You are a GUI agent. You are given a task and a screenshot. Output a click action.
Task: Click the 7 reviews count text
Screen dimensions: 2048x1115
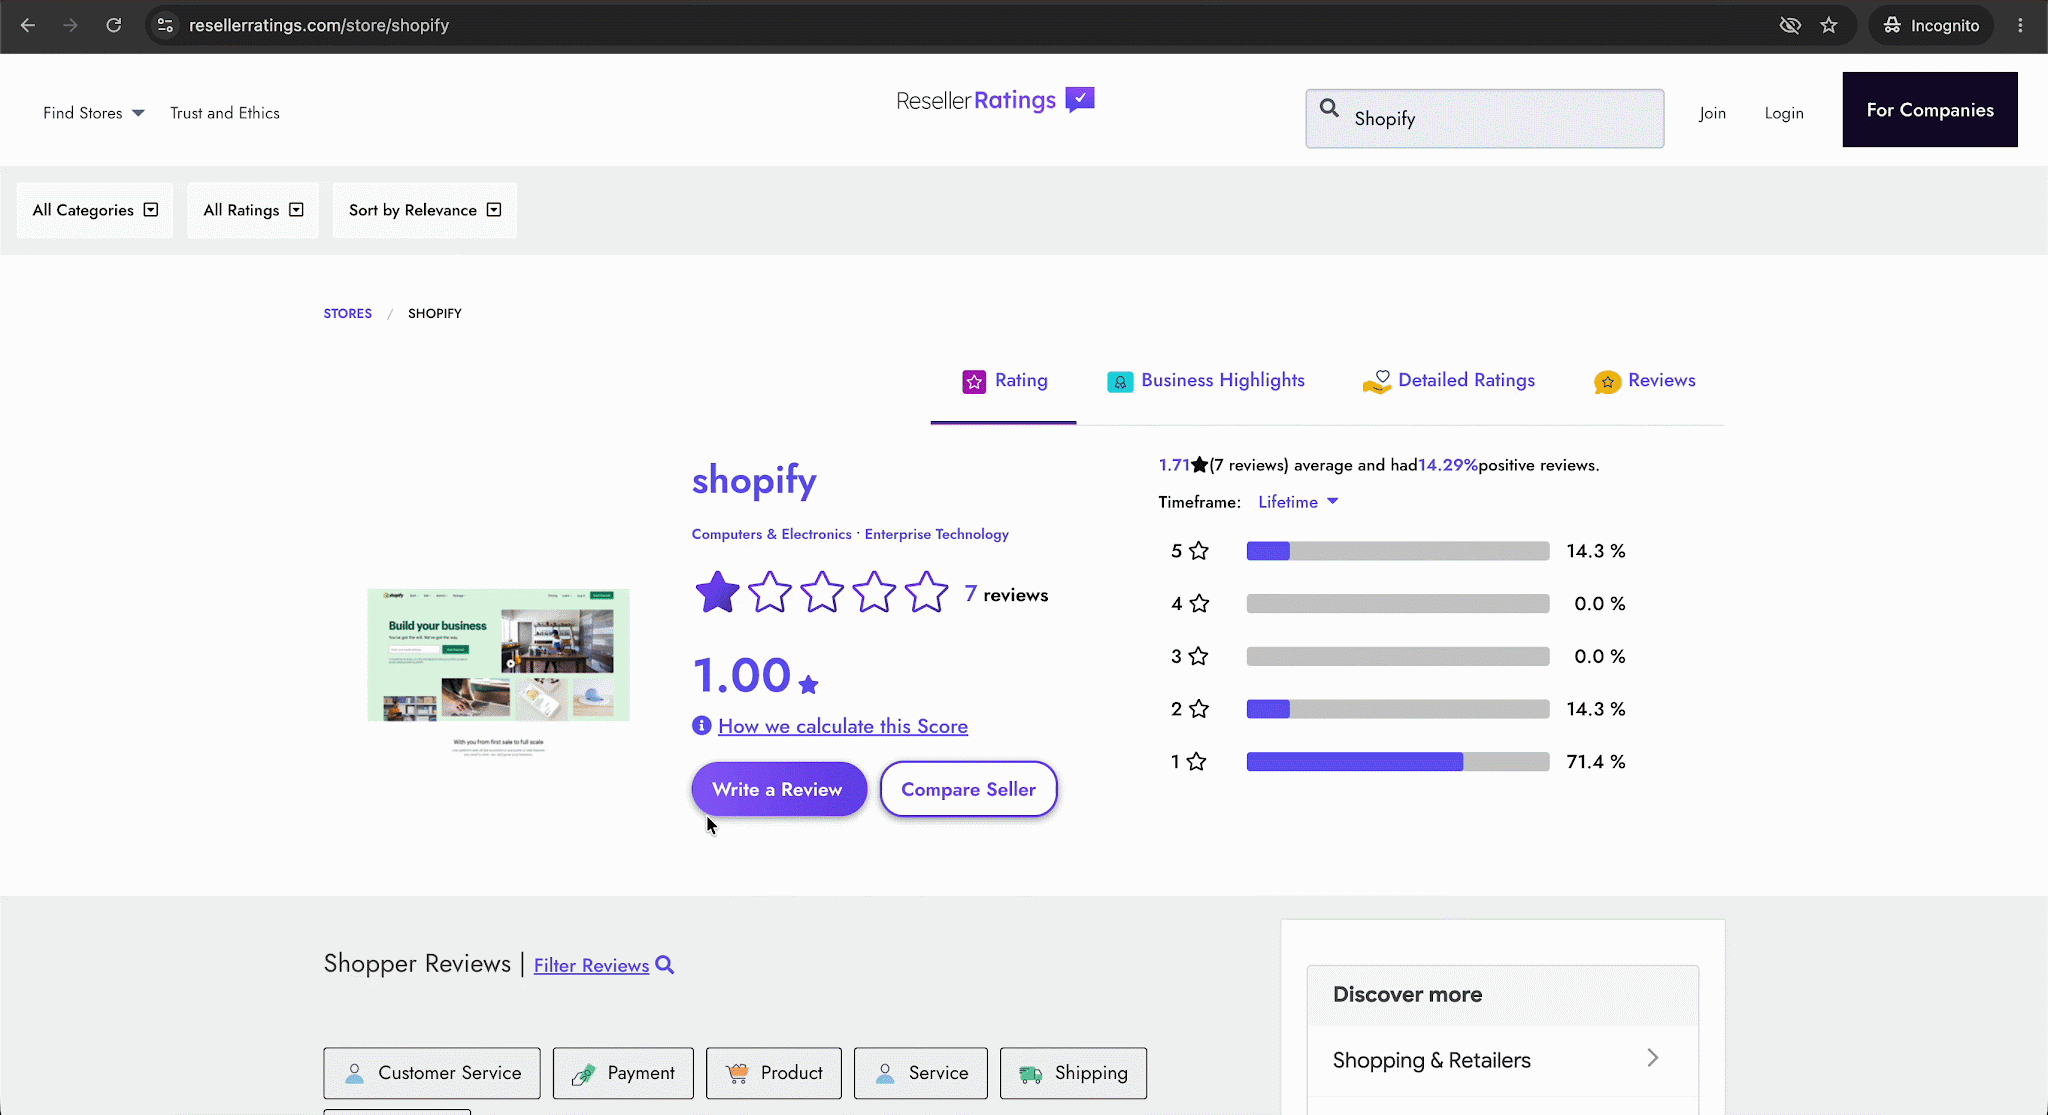coord(1006,594)
